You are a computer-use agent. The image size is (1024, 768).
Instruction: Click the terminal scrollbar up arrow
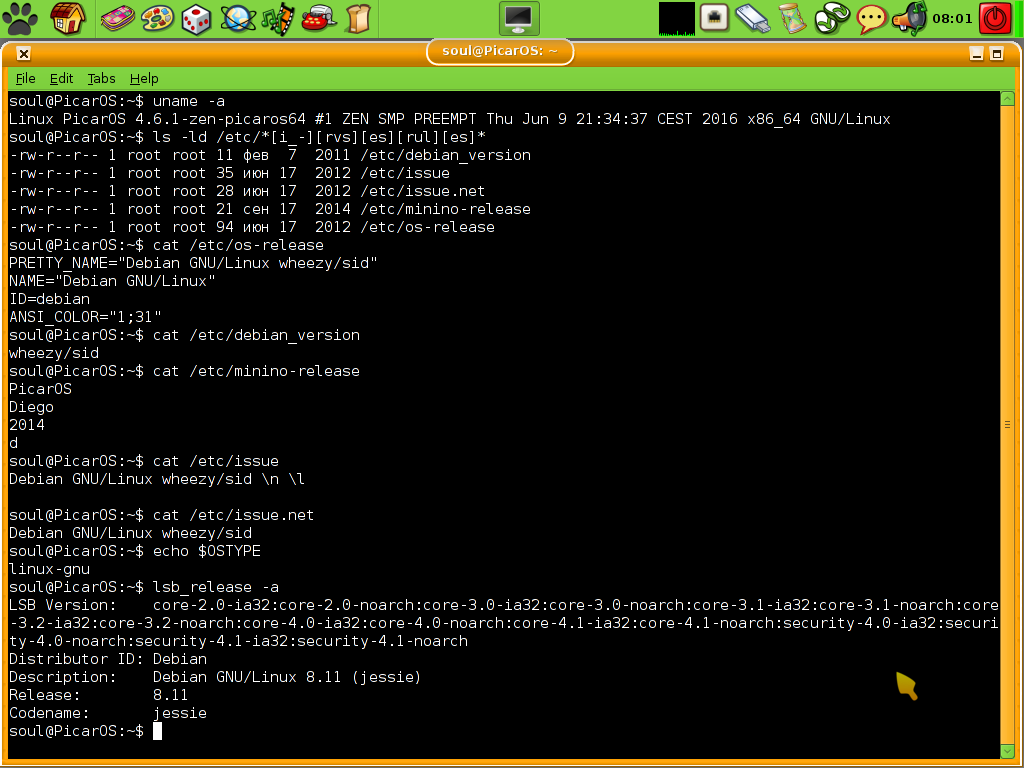1007,99
